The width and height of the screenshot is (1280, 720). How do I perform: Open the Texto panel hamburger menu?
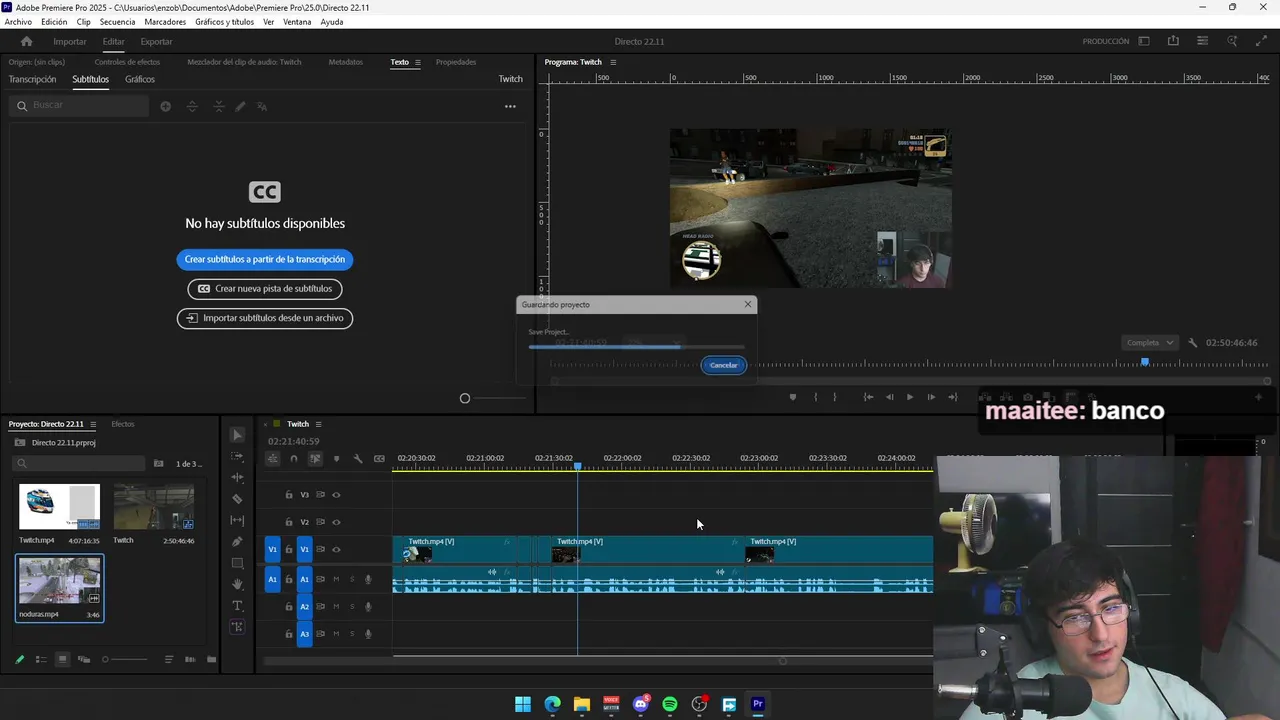[418, 62]
